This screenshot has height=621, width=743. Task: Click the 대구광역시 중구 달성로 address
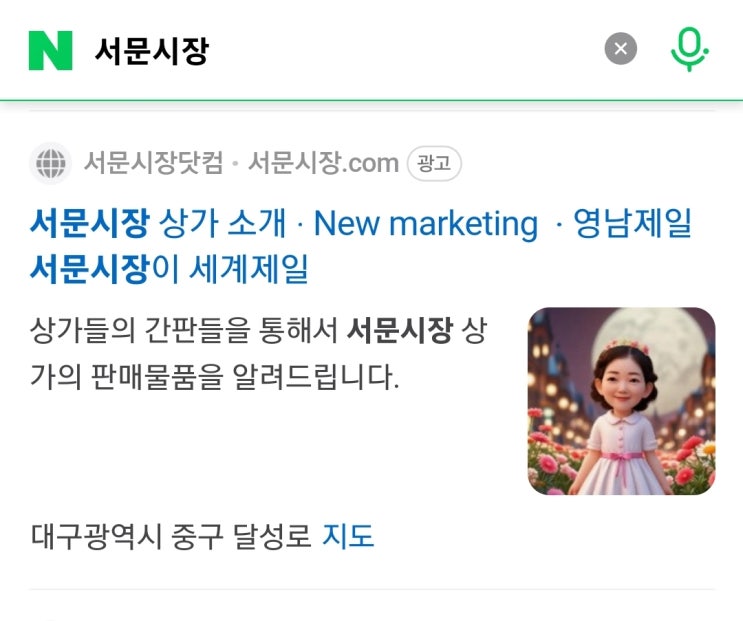pos(171,536)
